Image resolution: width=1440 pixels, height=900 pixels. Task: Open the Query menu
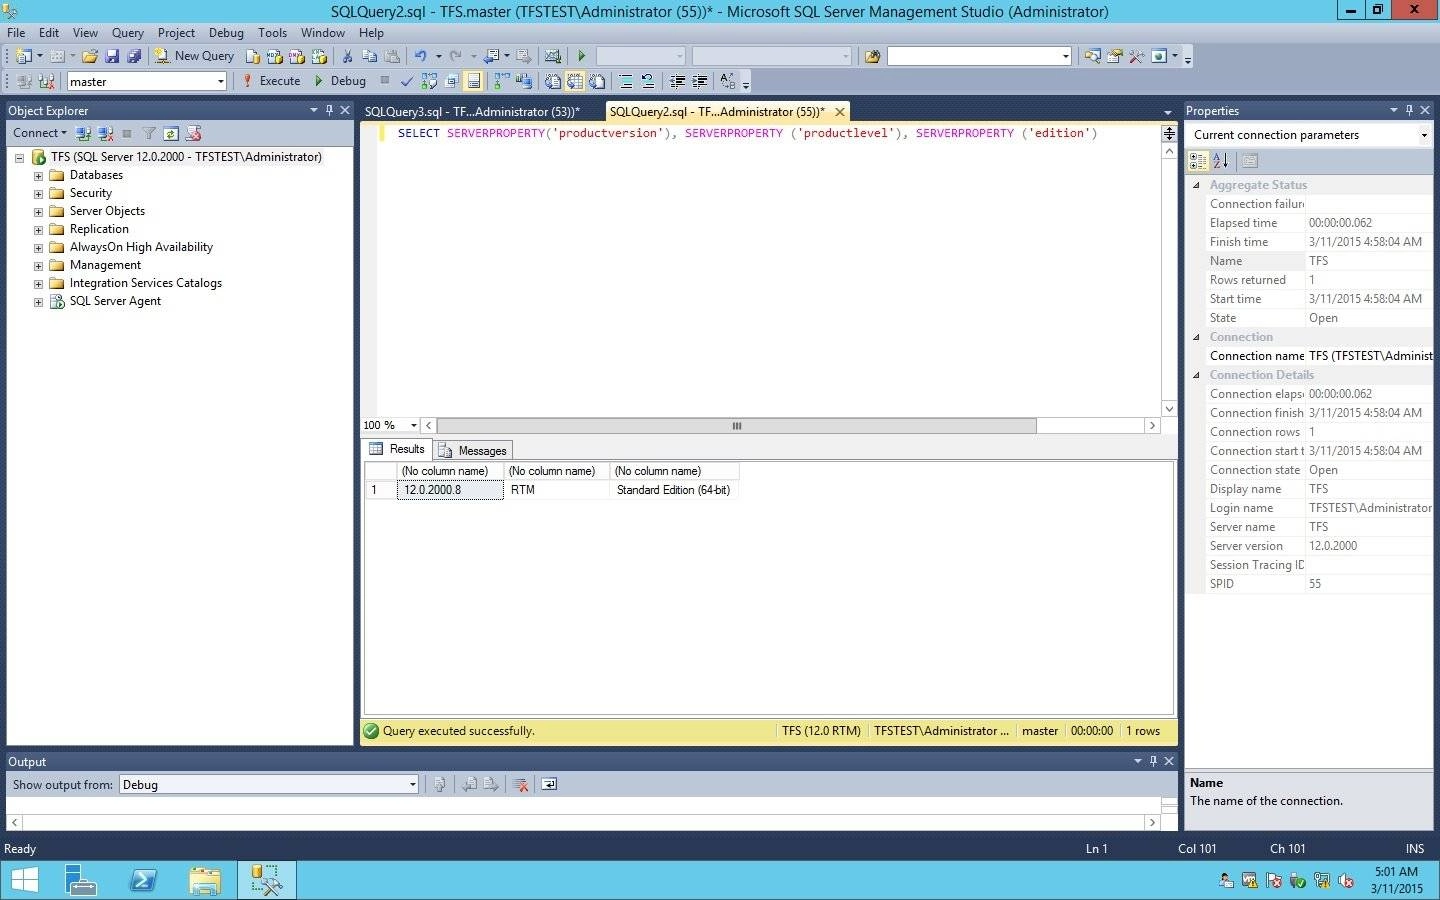(x=127, y=32)
